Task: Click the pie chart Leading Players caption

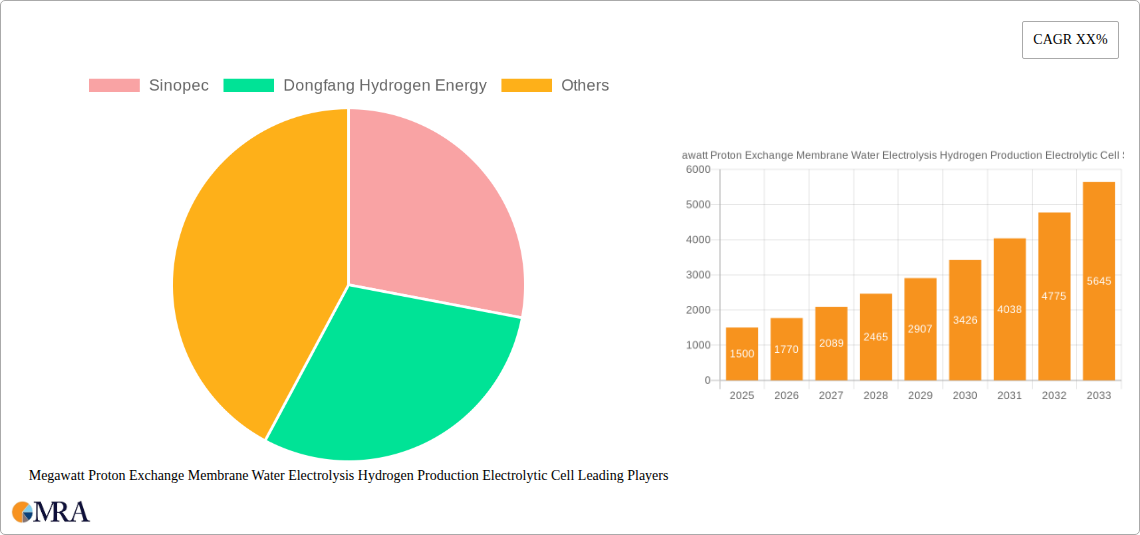Action: (x=348, y=476)
